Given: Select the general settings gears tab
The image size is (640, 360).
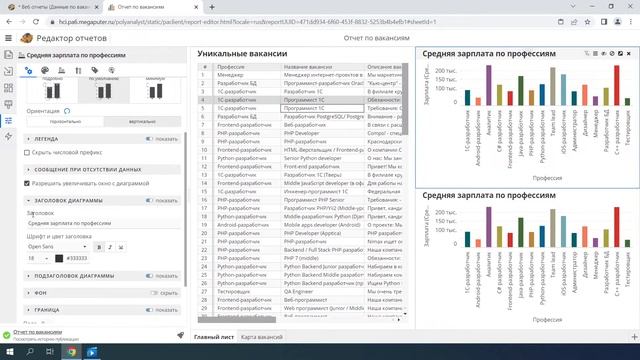Looking at the screenshot, I should coord(28,71).
